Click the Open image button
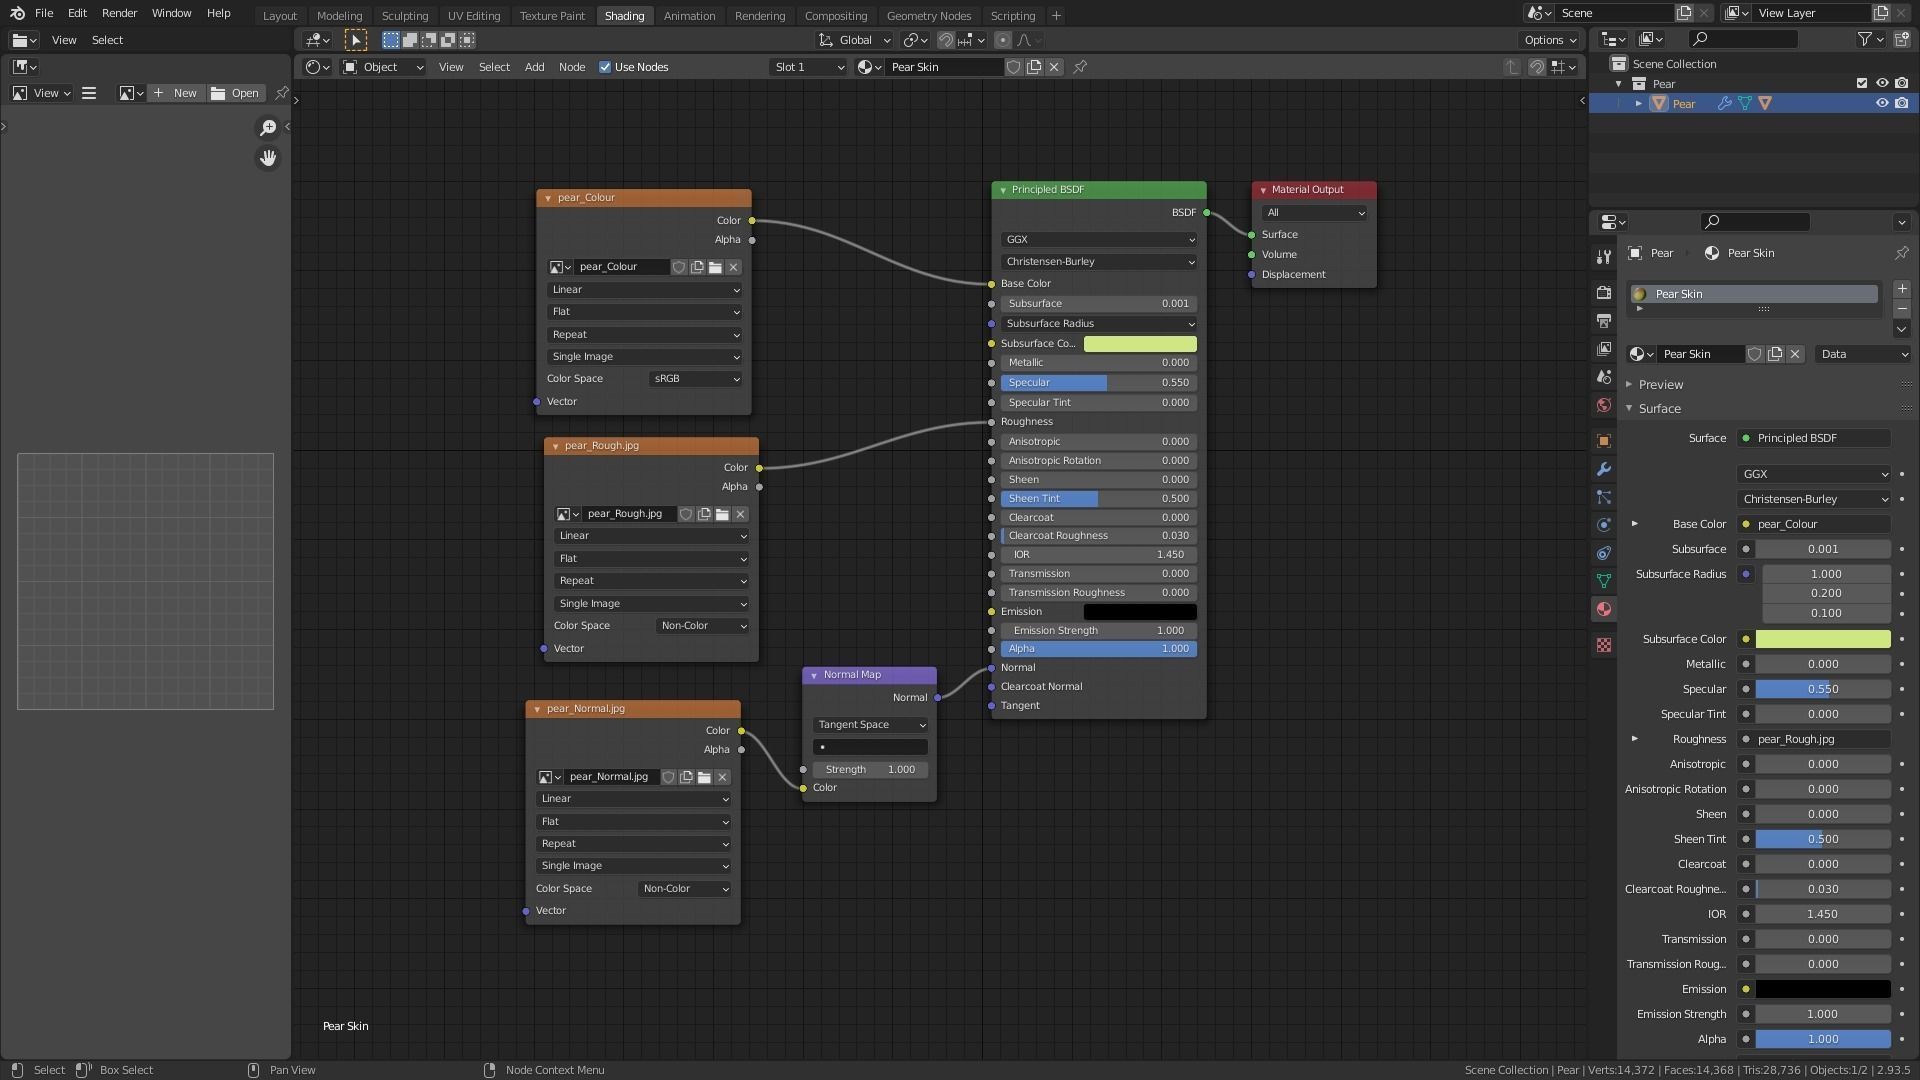Viewport: 1920px width, 1080px height. coord(235,93)
